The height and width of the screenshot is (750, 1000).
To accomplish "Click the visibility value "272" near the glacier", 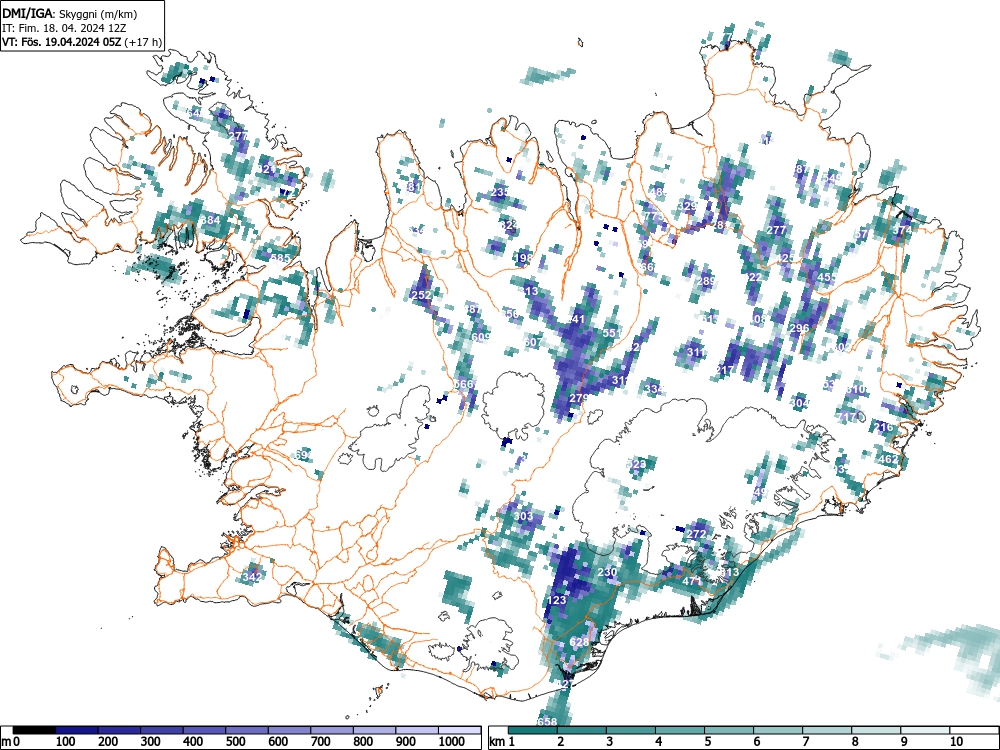I will click(x=697, y=534).
